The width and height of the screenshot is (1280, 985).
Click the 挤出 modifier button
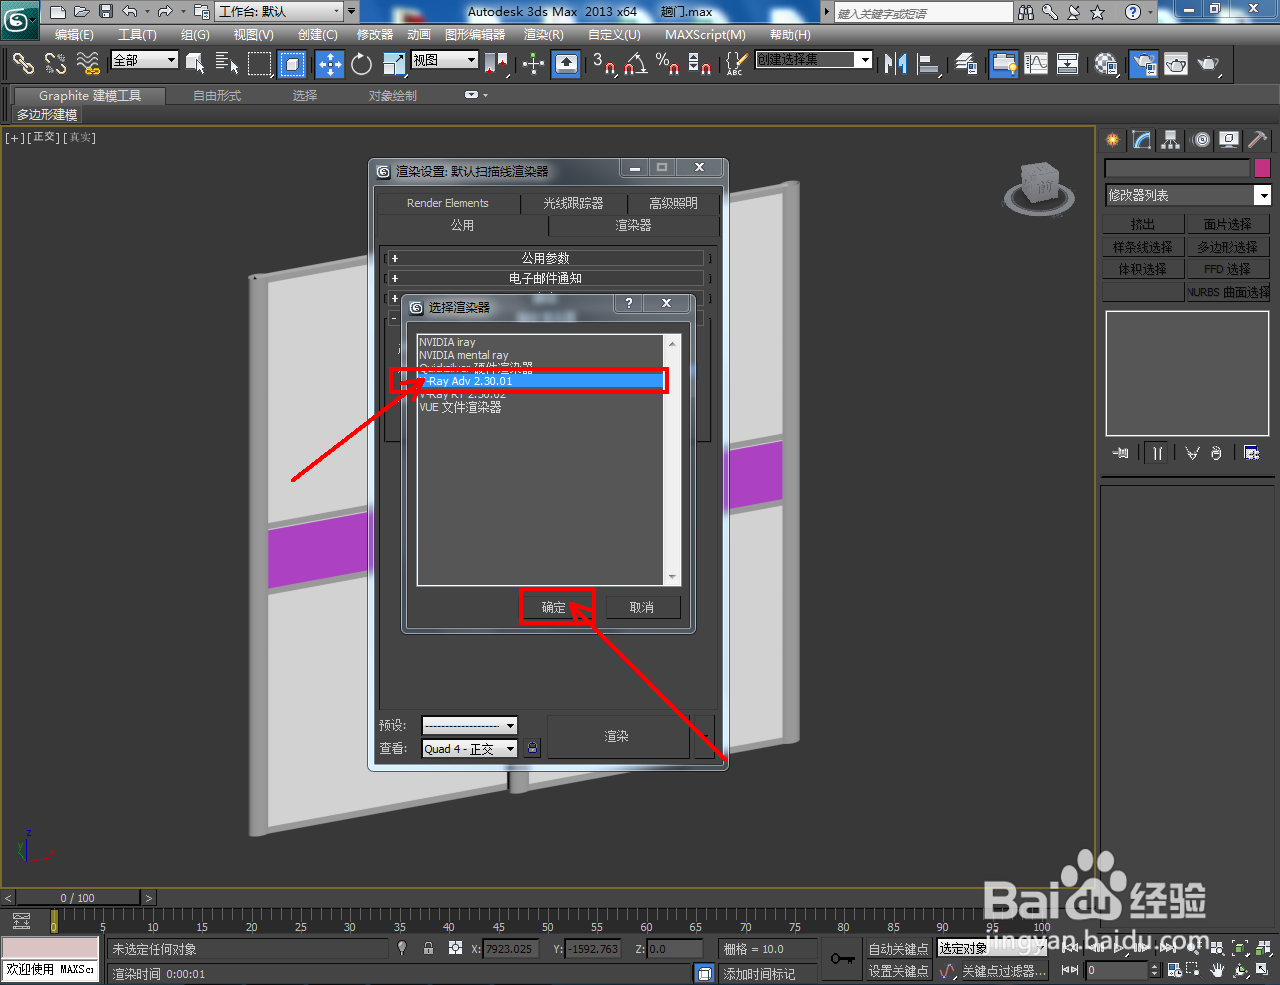point(1143,224)
